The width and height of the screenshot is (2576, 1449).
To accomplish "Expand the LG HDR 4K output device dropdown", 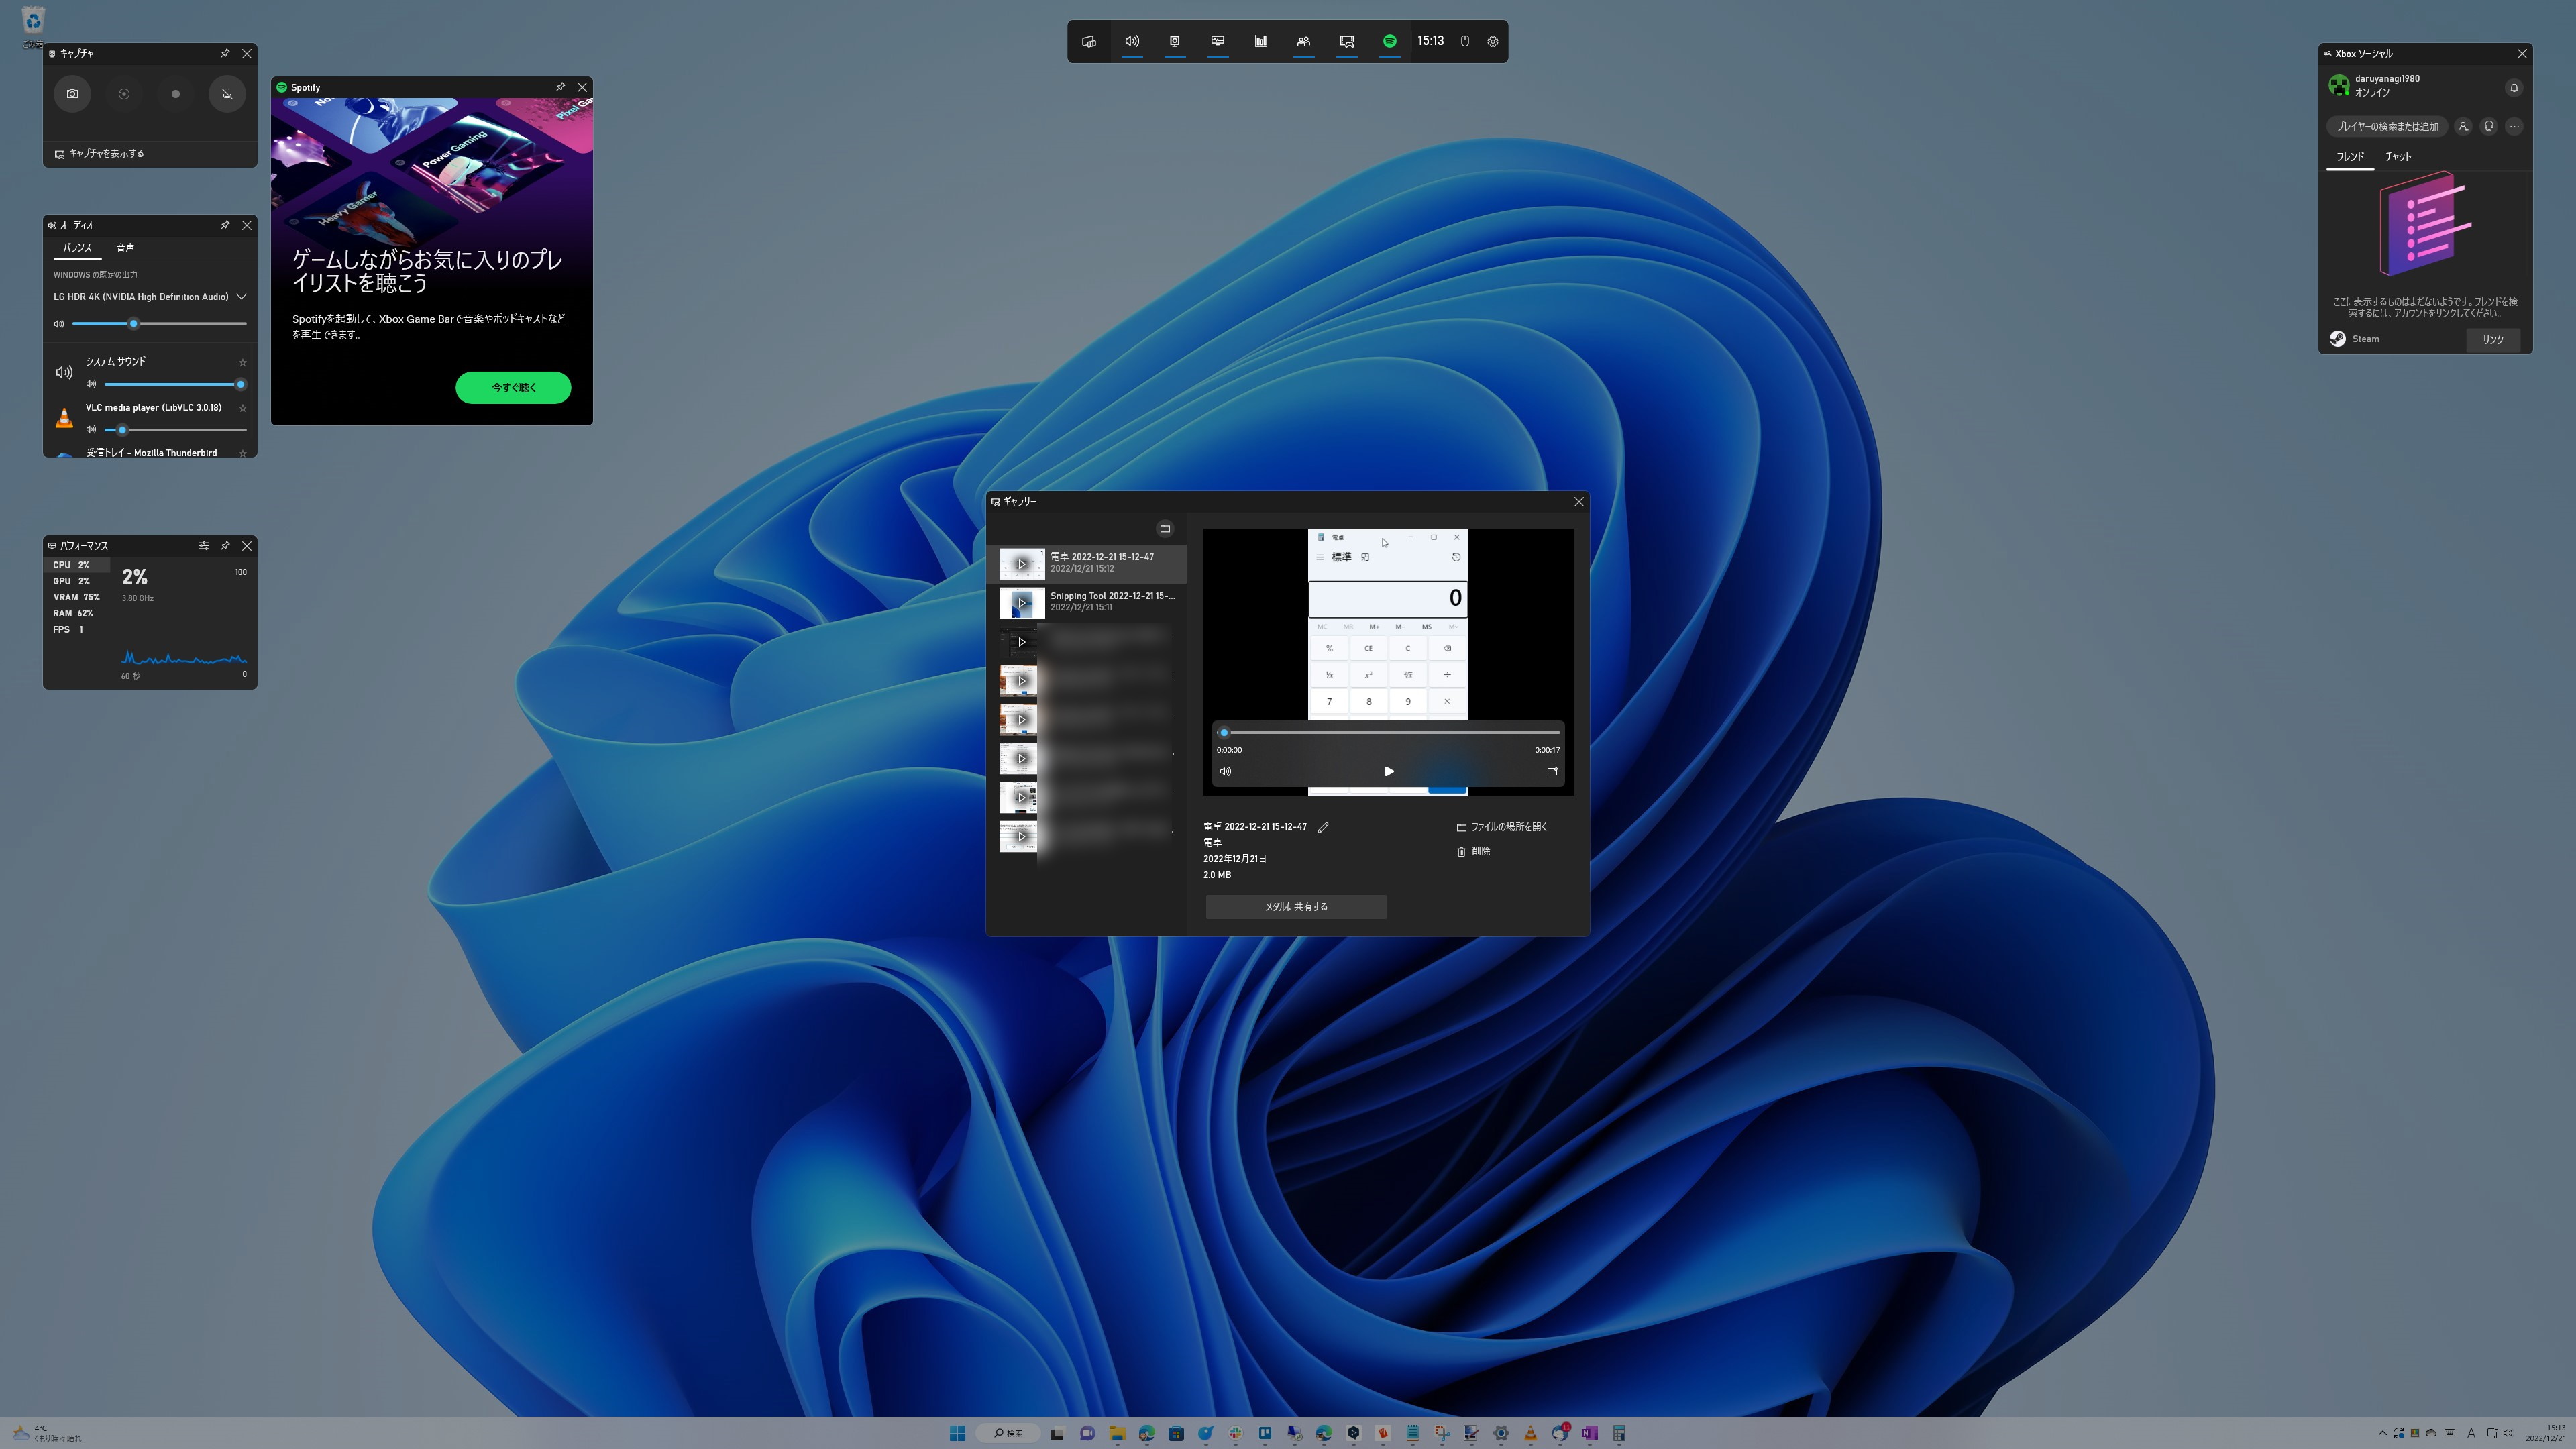I will pos(241,297).
